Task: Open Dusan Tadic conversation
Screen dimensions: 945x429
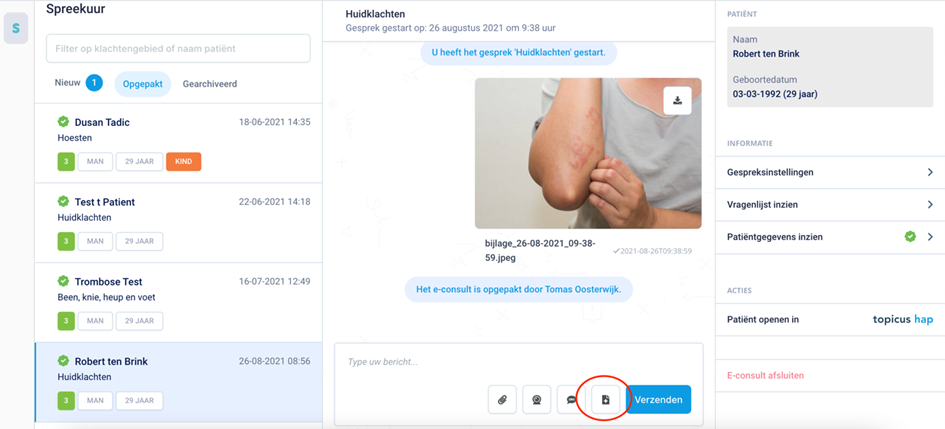Action: [179, 142]
